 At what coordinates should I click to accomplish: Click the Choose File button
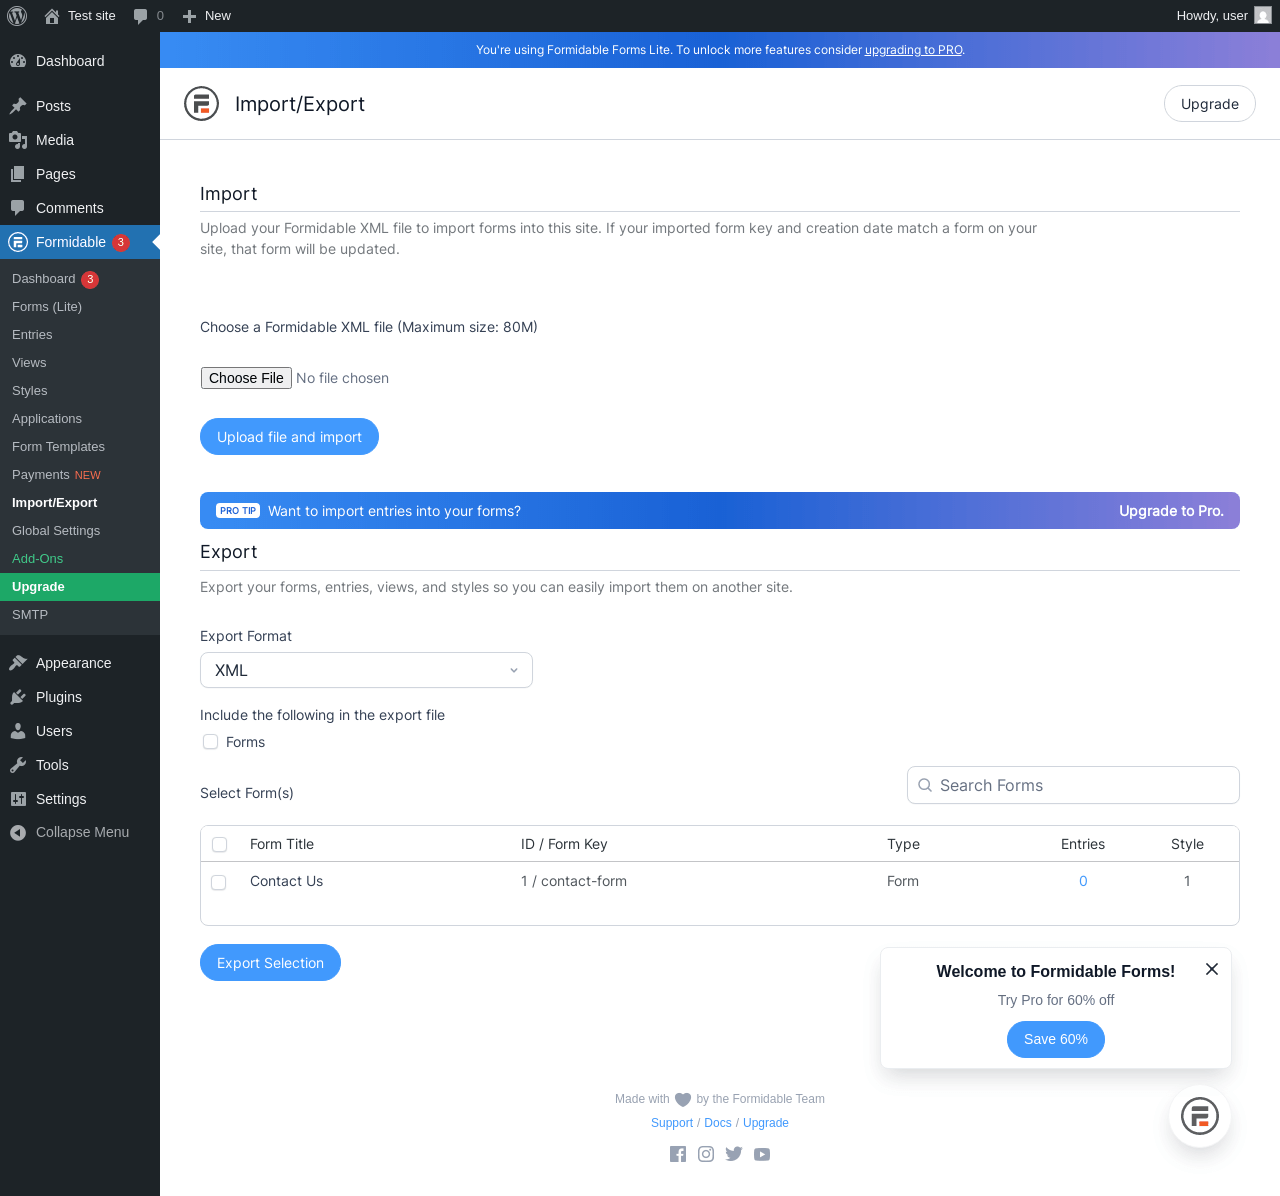[x=246, y=378]
